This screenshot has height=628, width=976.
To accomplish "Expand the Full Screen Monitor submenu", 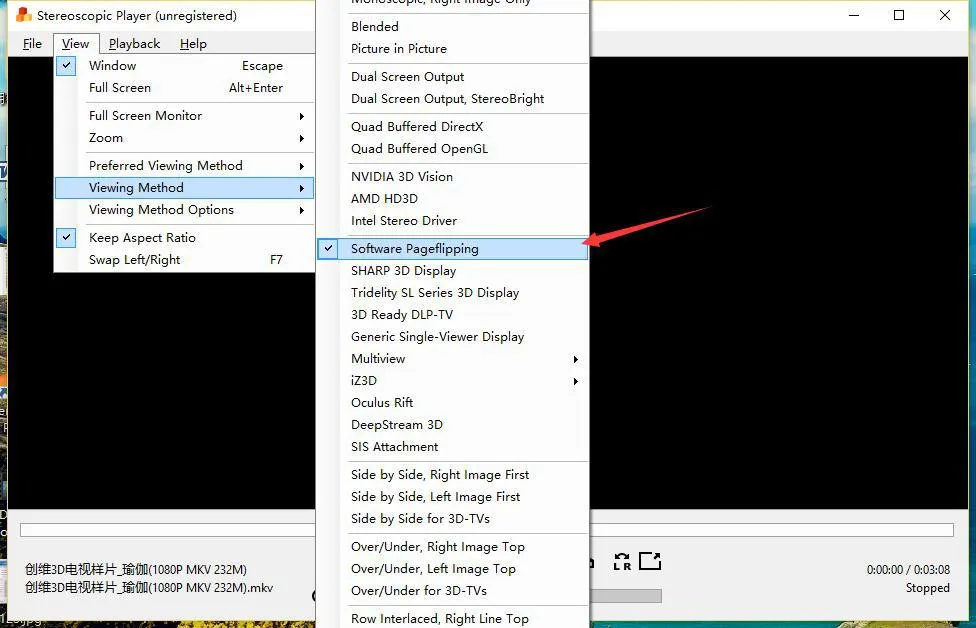I will pos(185,116).
